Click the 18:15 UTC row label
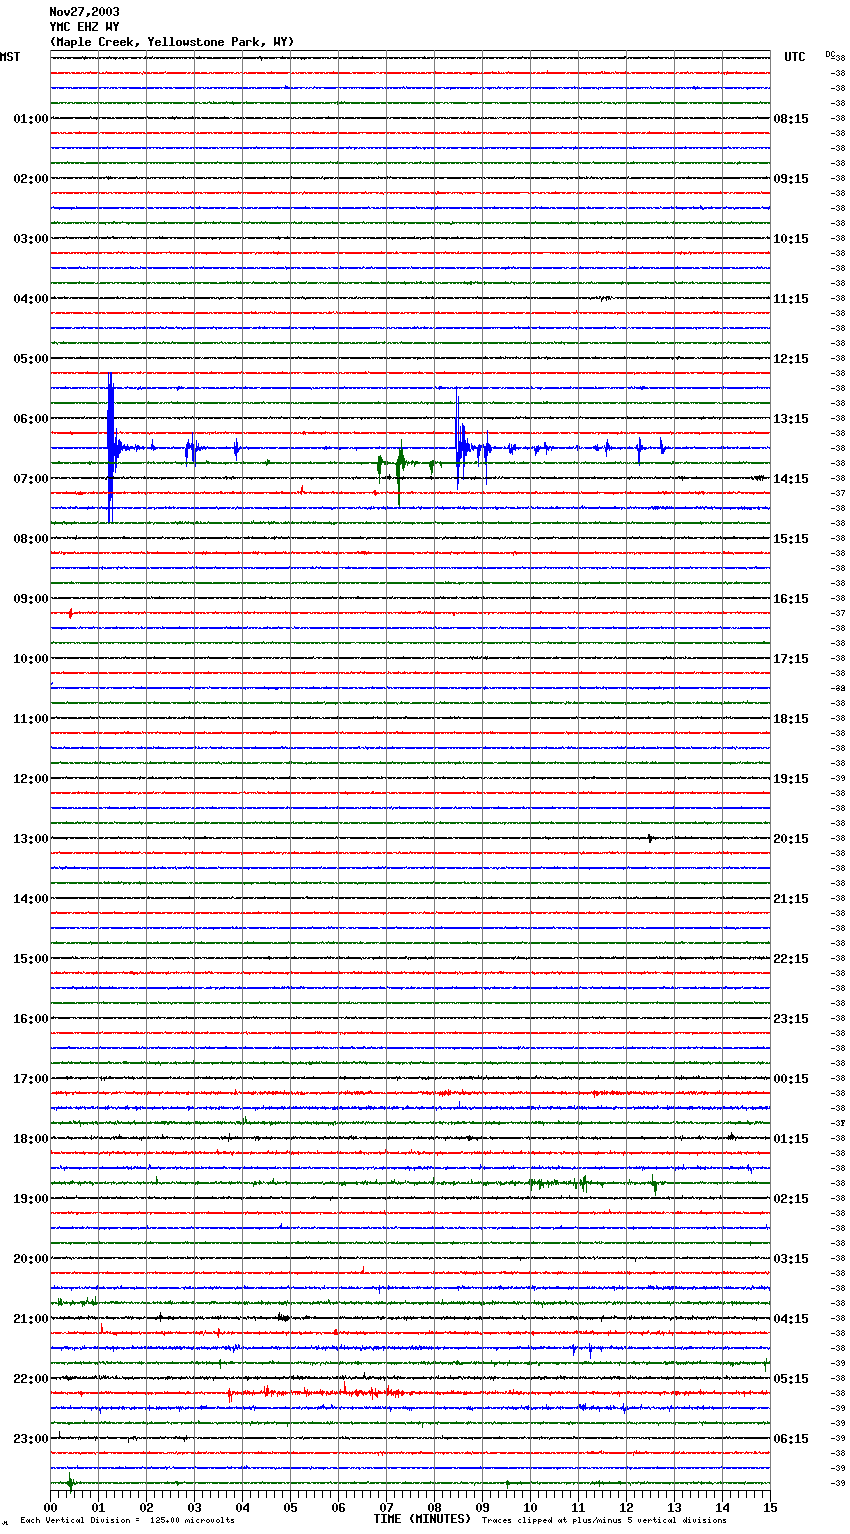The image size is (850, 1534). (x=791, y=719)
